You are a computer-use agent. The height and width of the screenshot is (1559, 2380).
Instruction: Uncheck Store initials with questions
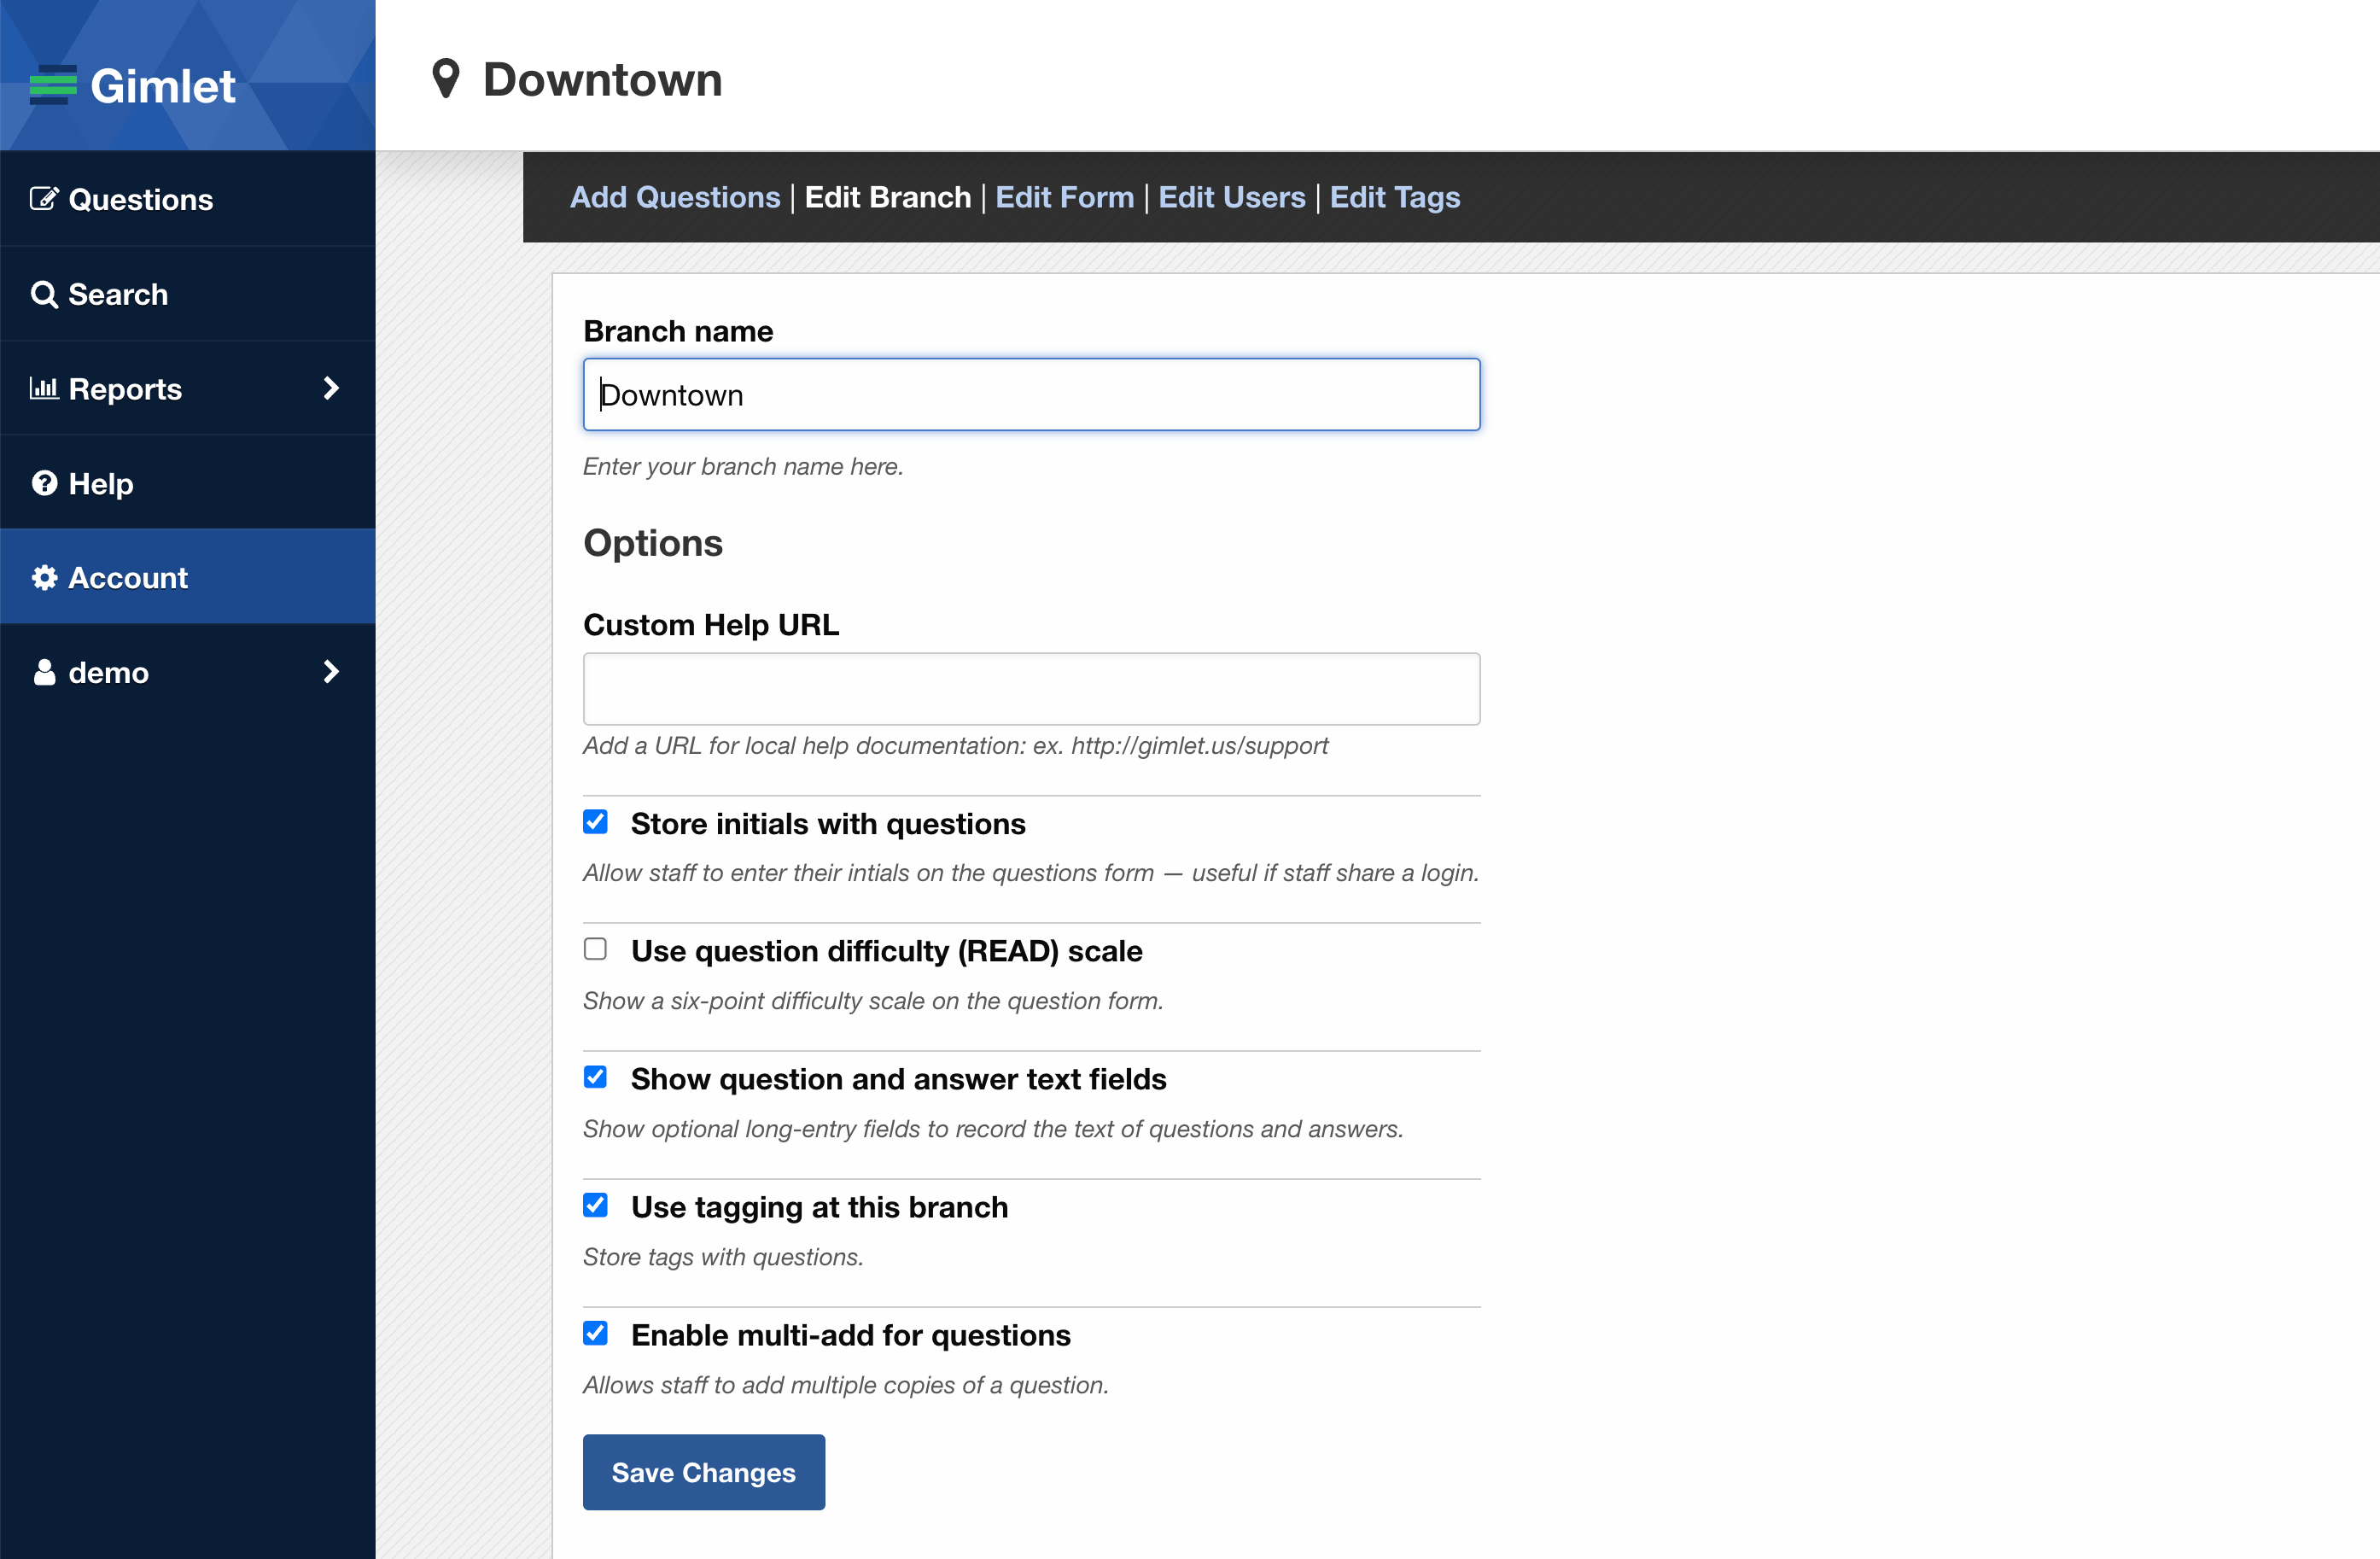click(595, 822)
